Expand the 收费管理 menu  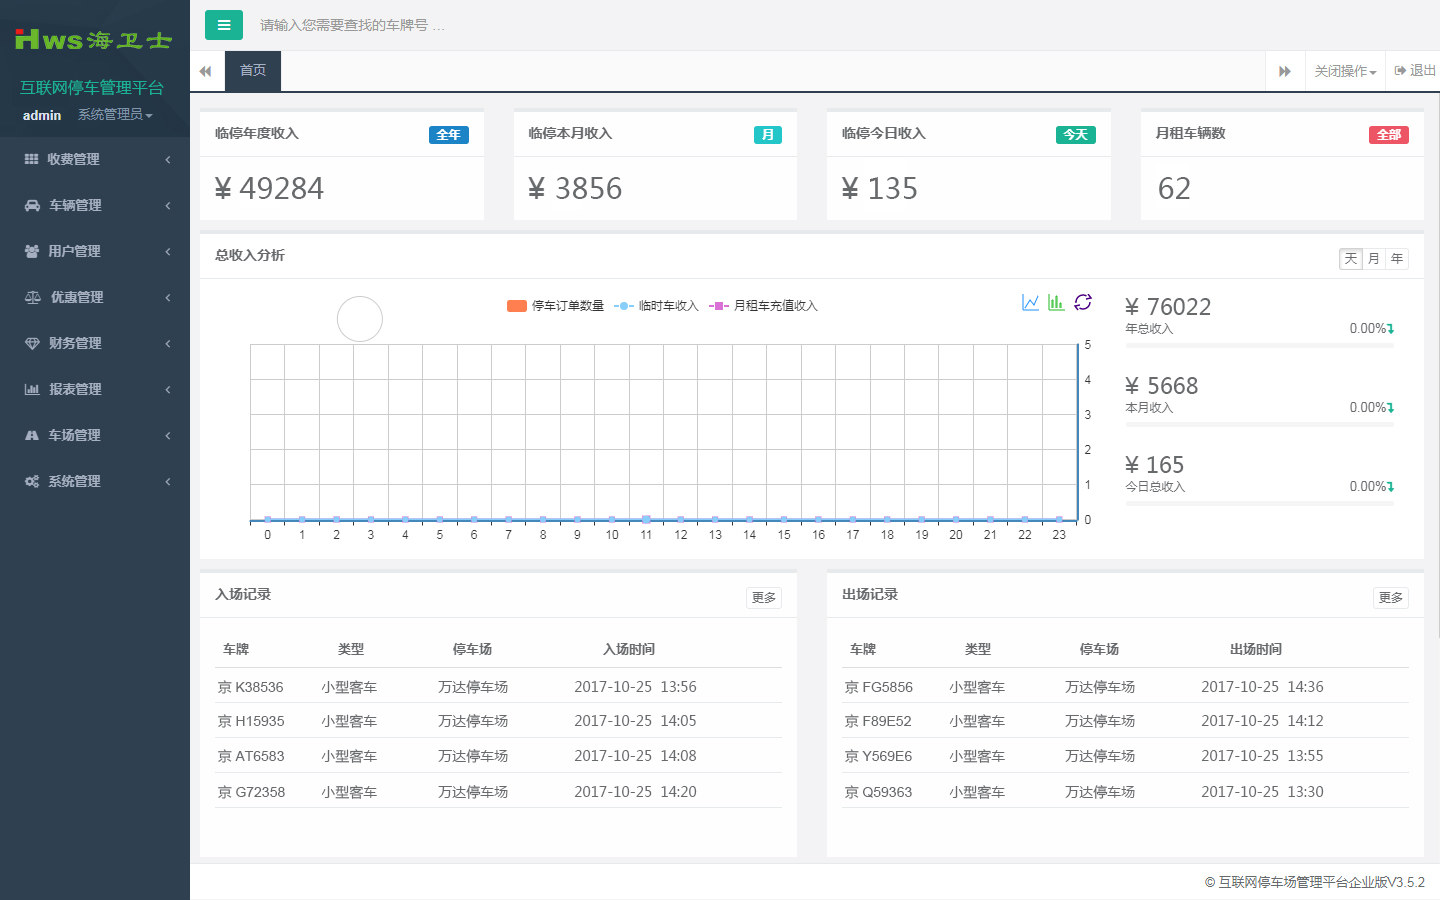click(x=95, y=159)
